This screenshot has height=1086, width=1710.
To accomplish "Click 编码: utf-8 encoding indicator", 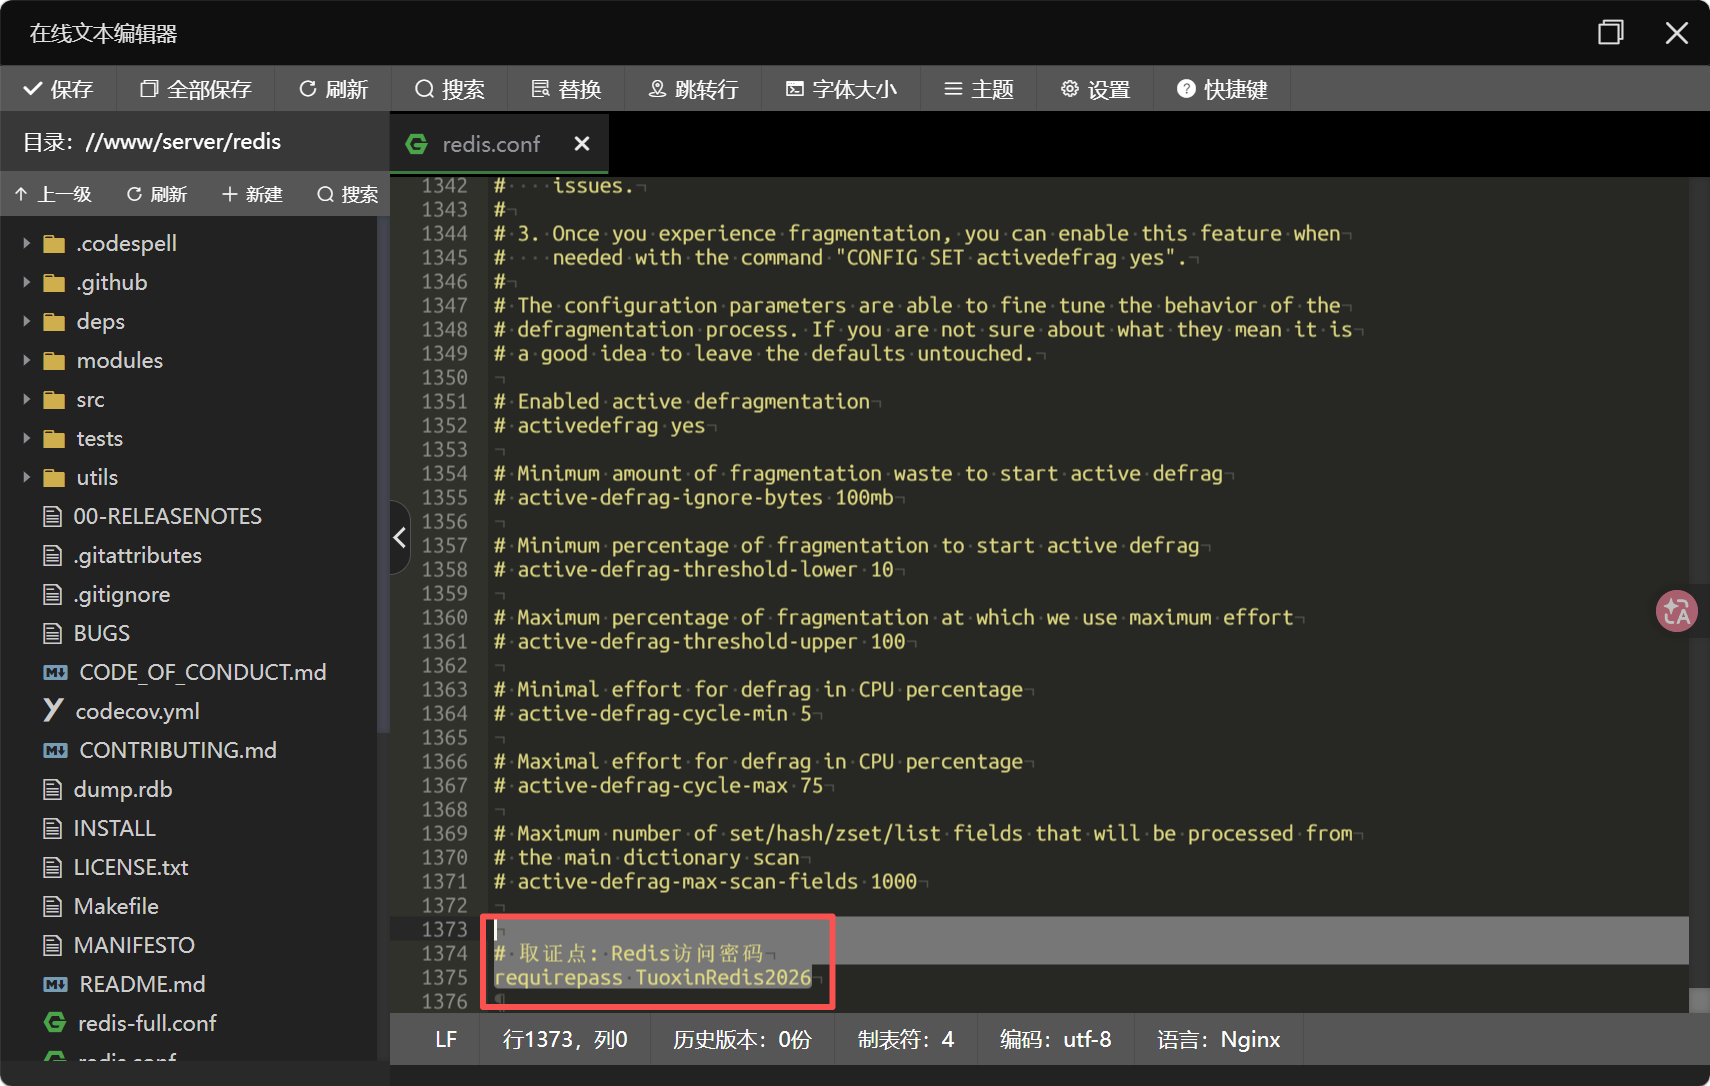I will (x=1056, y=1040).
